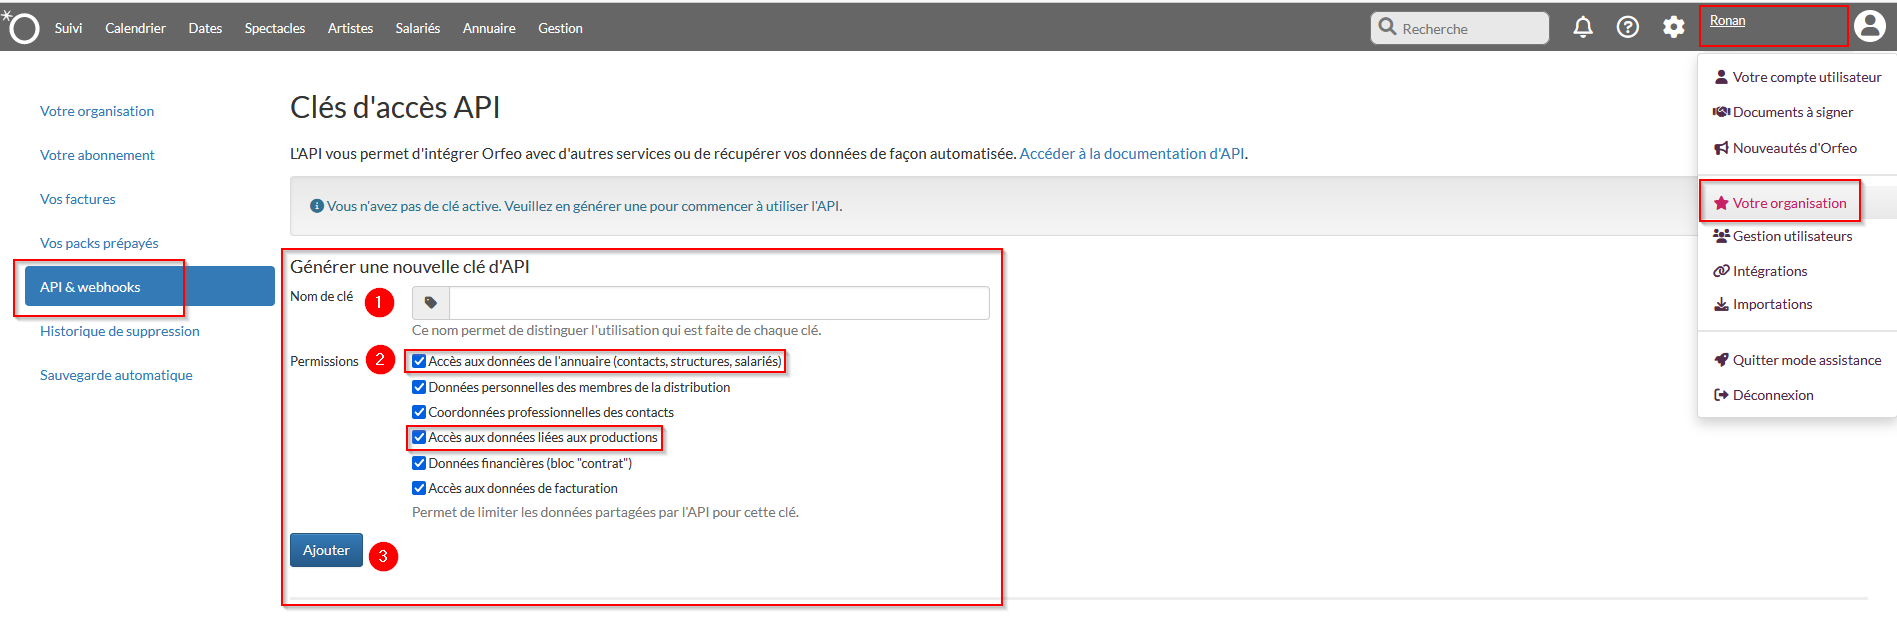This screenshot has width=1897, height=622.
Task: Click the 'Nom de clé' text field
Action: pyautogui.click(x=718, y=303)
